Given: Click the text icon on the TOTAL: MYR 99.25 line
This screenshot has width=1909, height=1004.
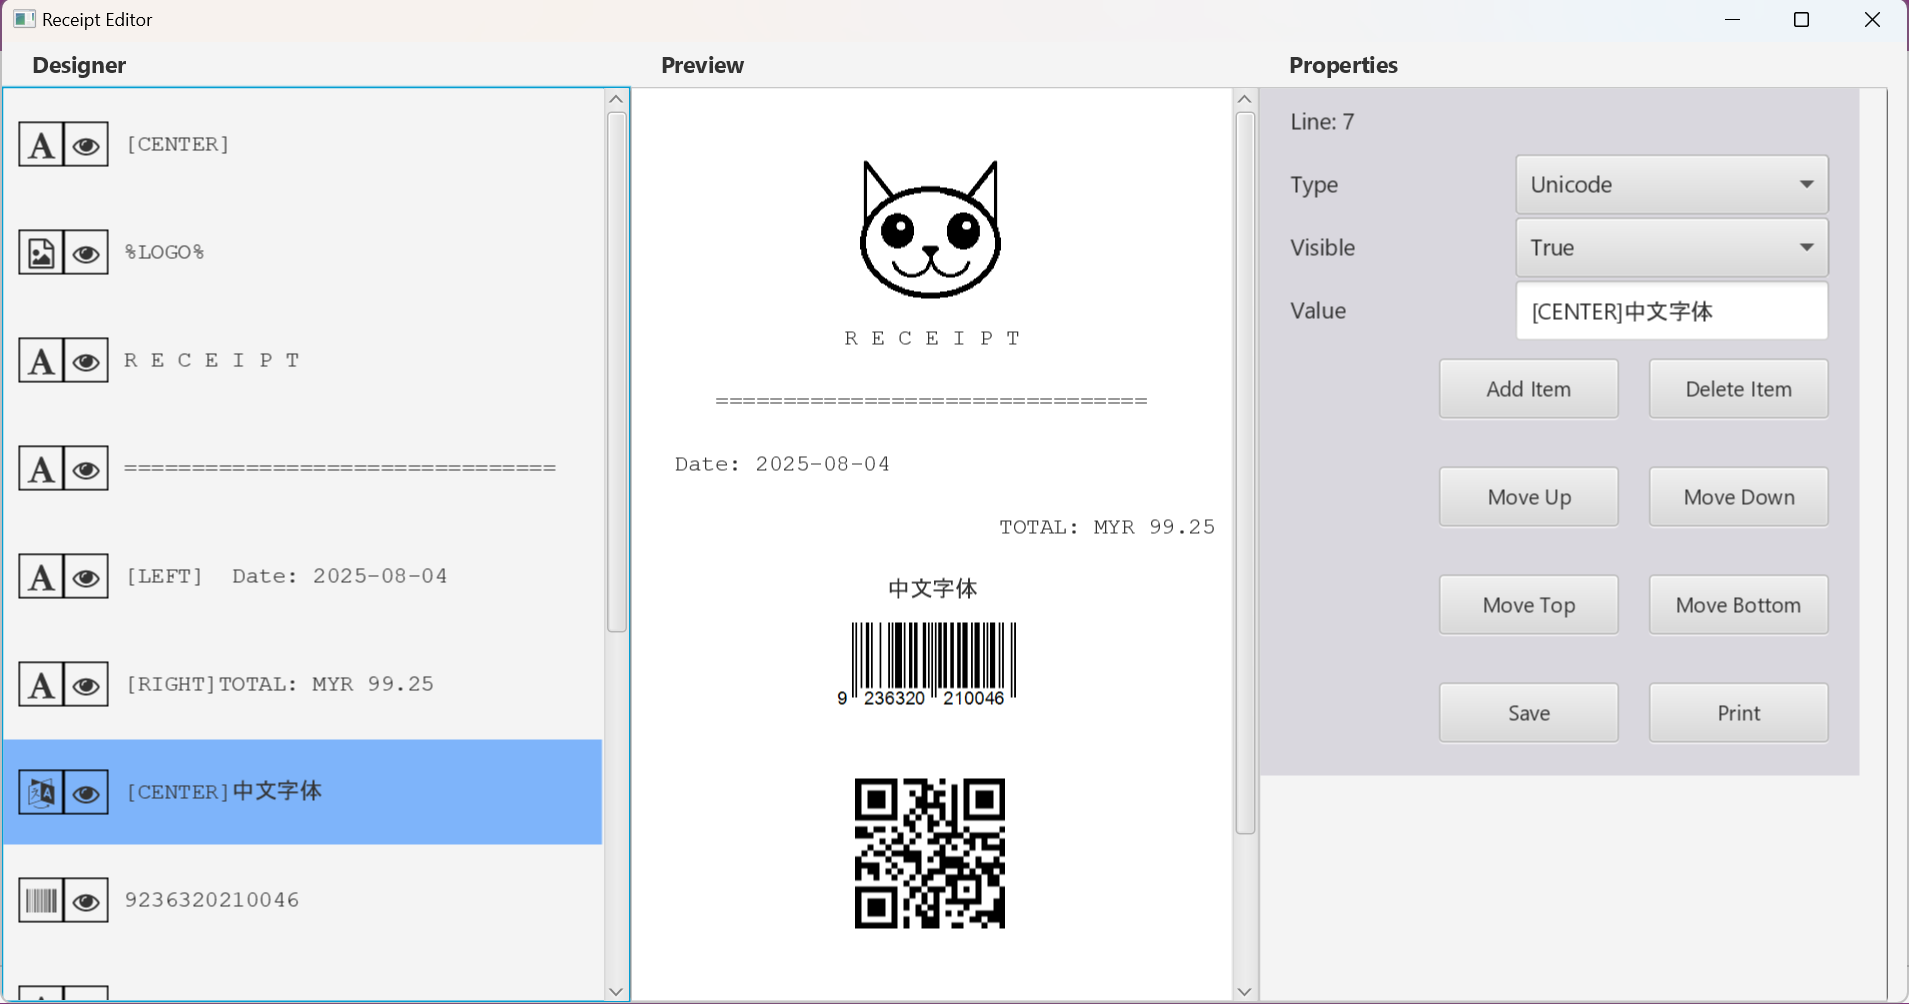Looking at the screenshot, I should (x=40, y=684).
